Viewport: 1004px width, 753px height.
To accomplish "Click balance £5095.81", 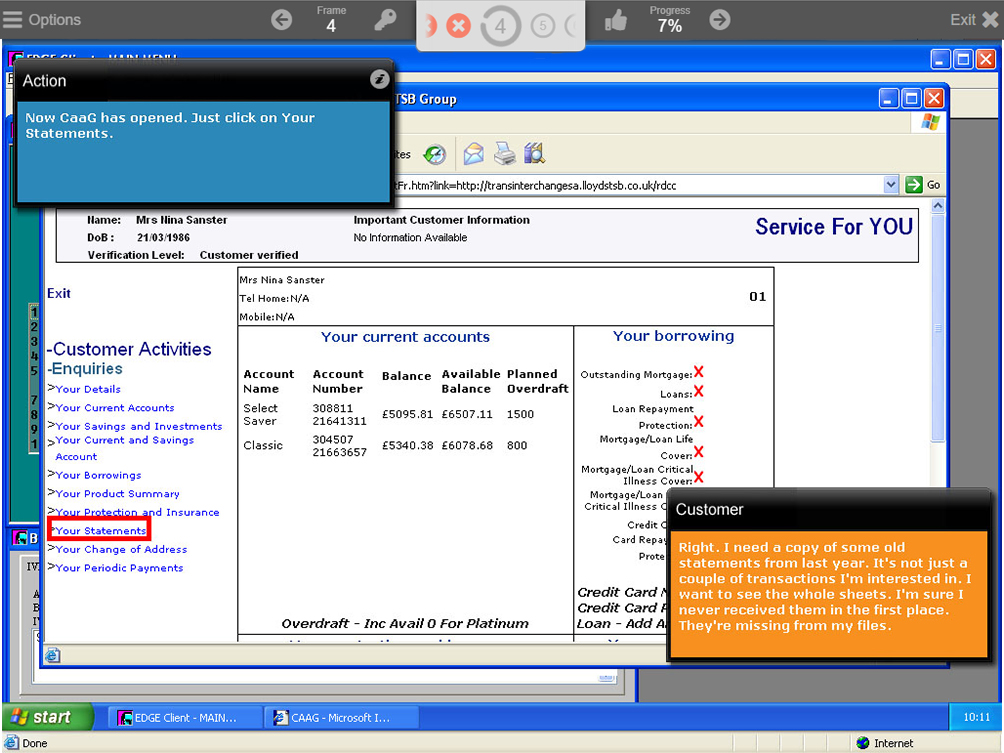I will click(x=408, y=414).
